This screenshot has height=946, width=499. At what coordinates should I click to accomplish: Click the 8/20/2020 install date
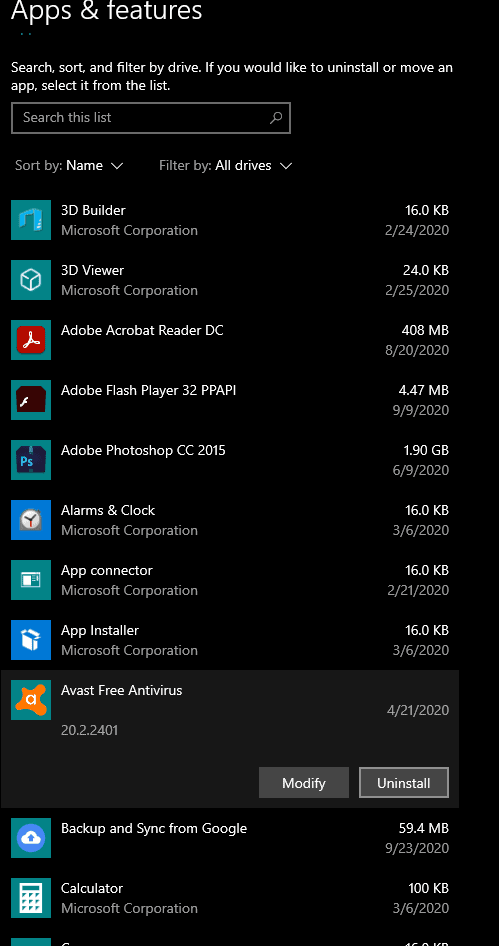[x=417, y=351]
